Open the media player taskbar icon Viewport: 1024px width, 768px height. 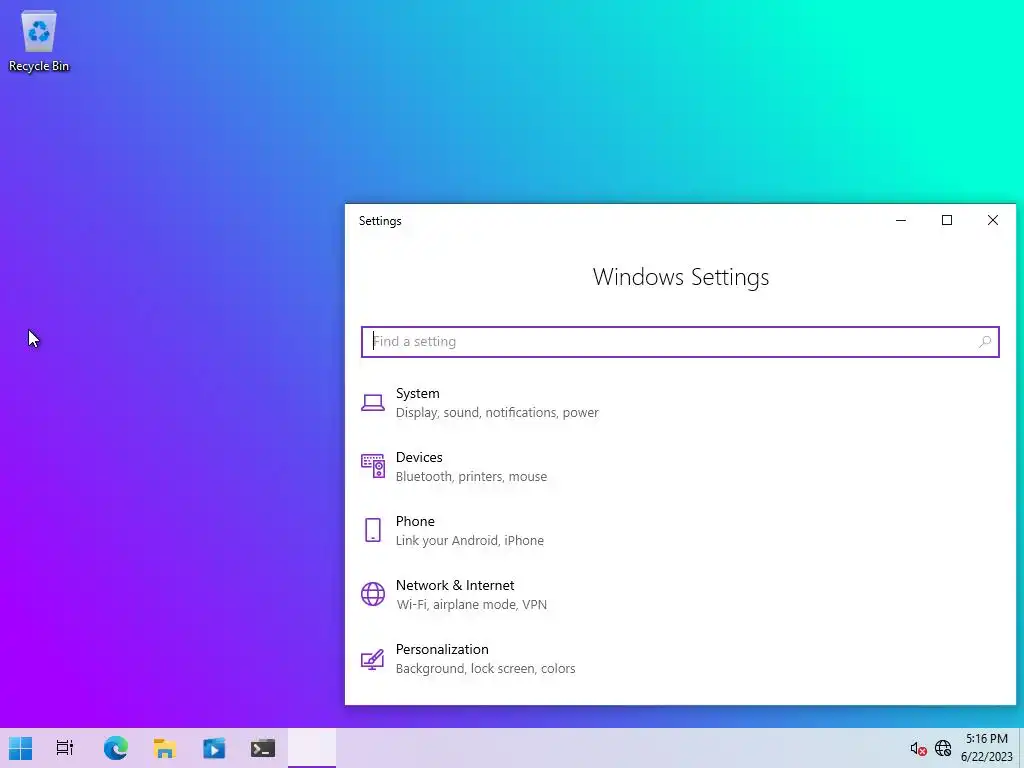tap(214, 748)
